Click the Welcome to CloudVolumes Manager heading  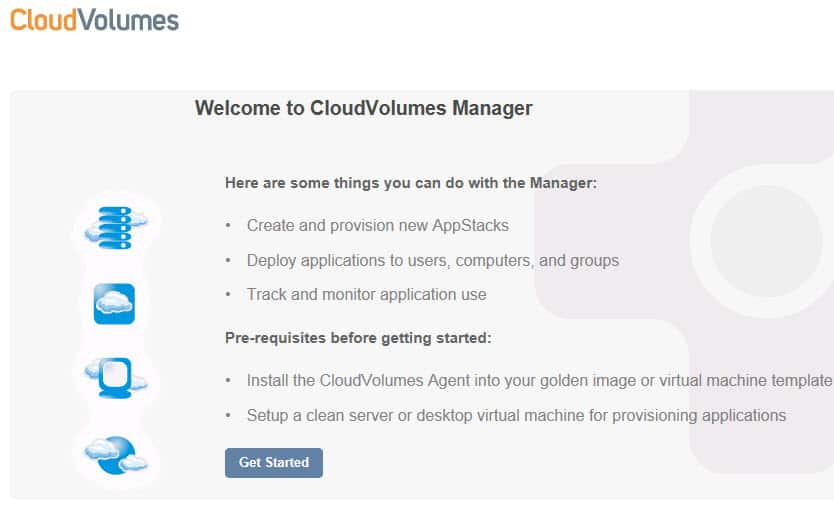click(x=363, y=108)
